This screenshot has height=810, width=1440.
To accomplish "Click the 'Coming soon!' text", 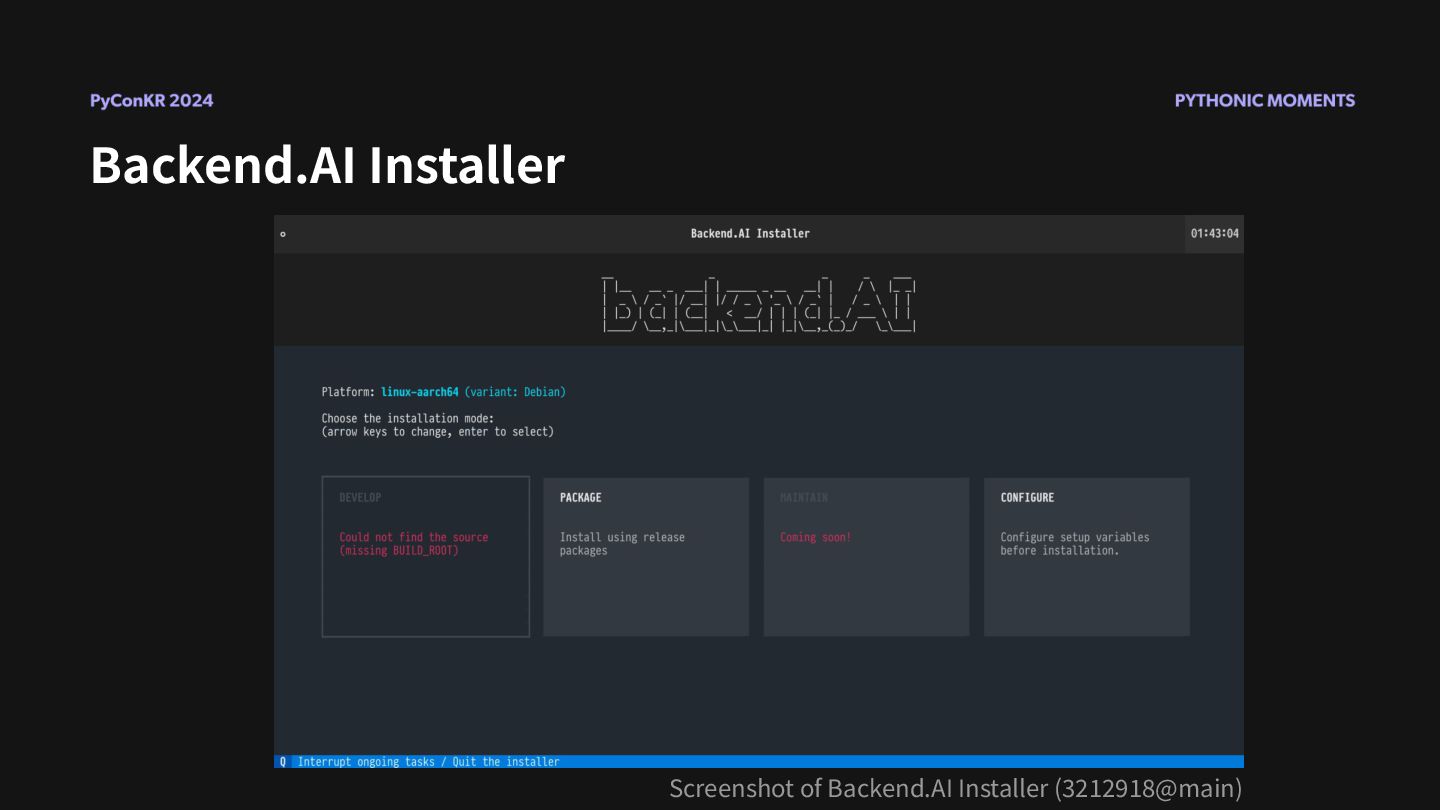I will 816,537.
